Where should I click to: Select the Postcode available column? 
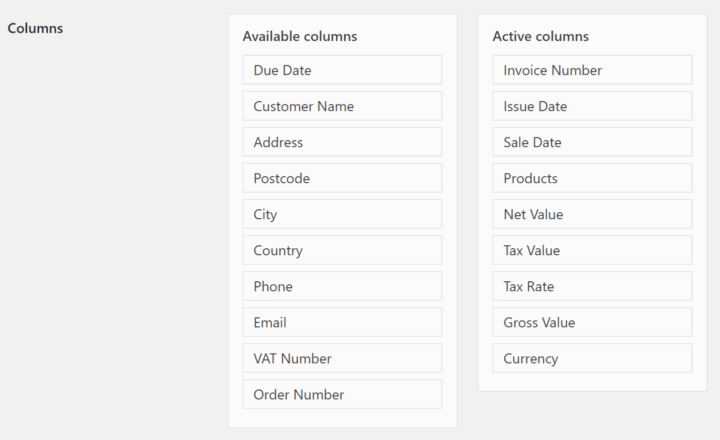tap(342, 178)
